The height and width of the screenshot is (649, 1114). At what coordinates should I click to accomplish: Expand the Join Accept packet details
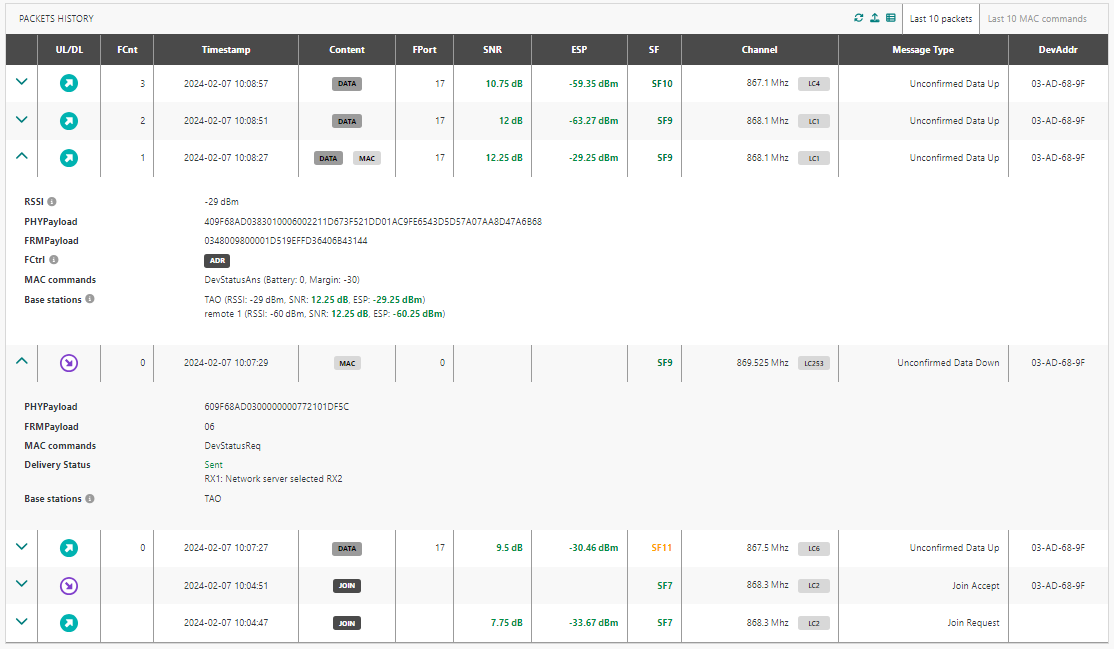click(x=22, y=585)
